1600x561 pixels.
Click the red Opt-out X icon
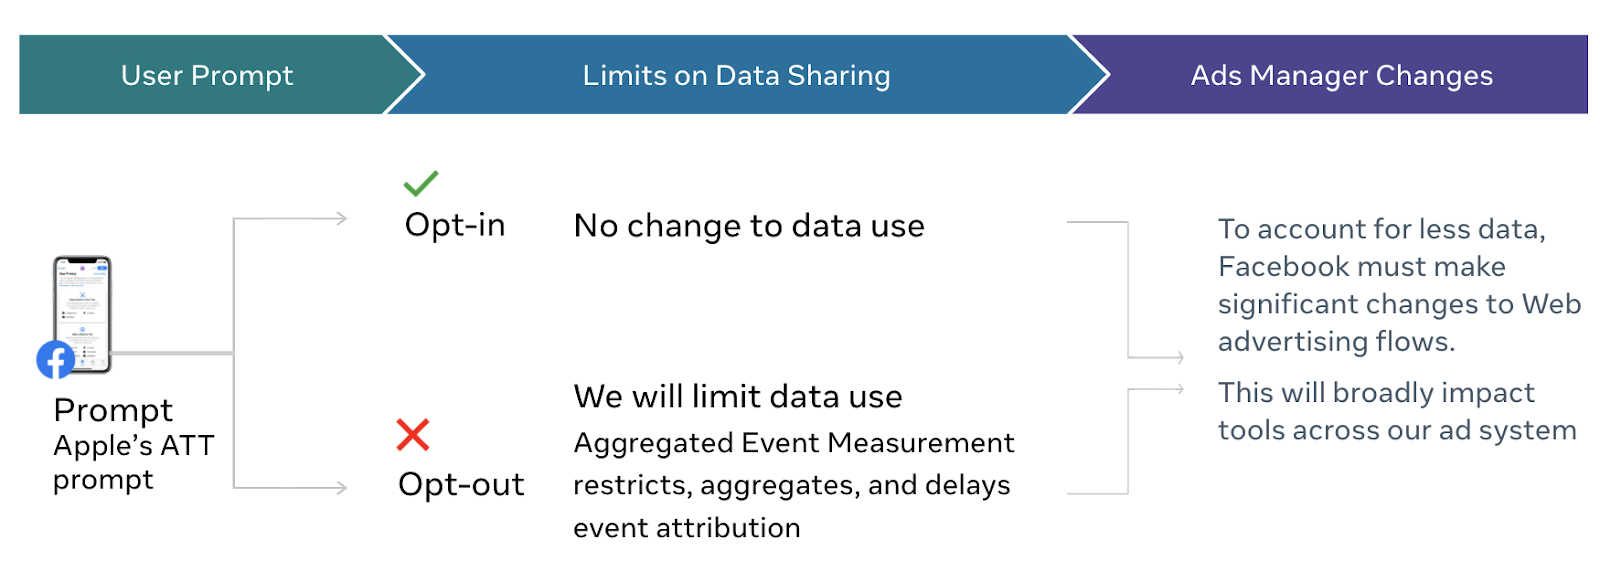(413, 435)
